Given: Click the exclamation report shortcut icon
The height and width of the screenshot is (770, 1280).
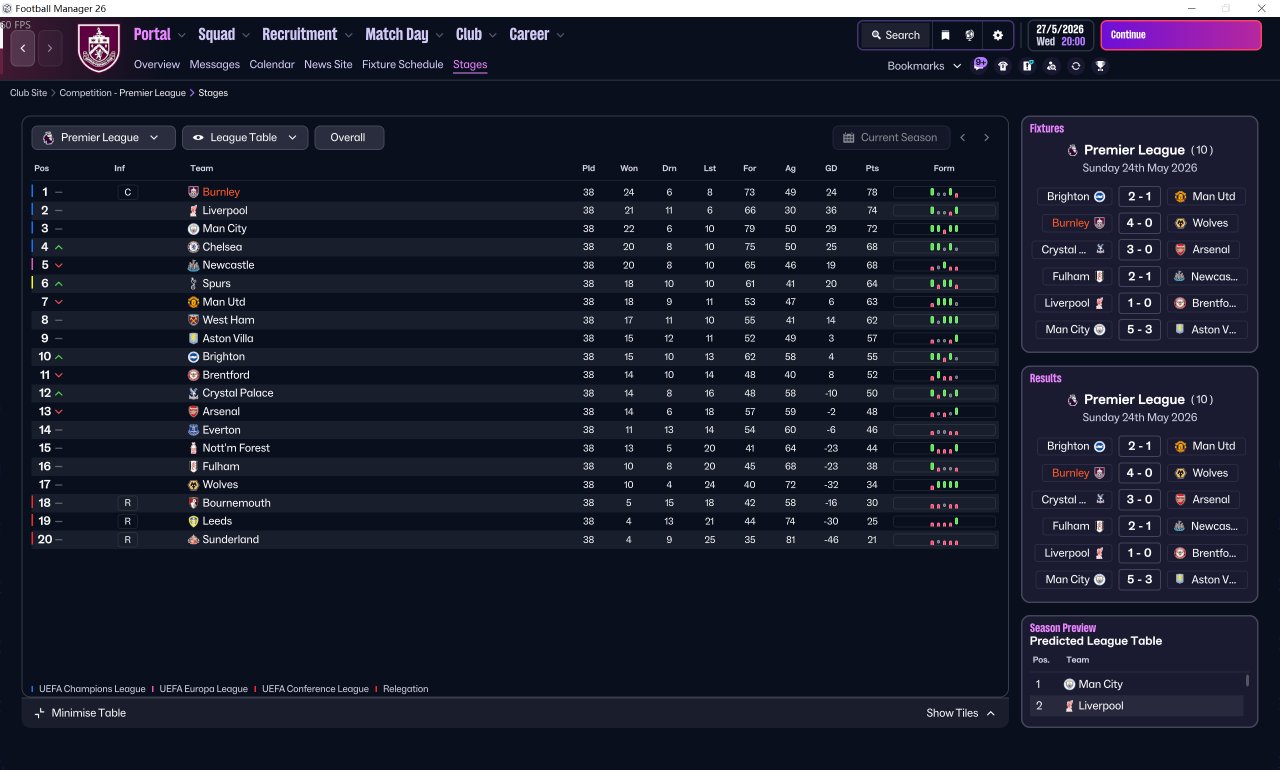Looking at the screenshot, I should 1027,66.
